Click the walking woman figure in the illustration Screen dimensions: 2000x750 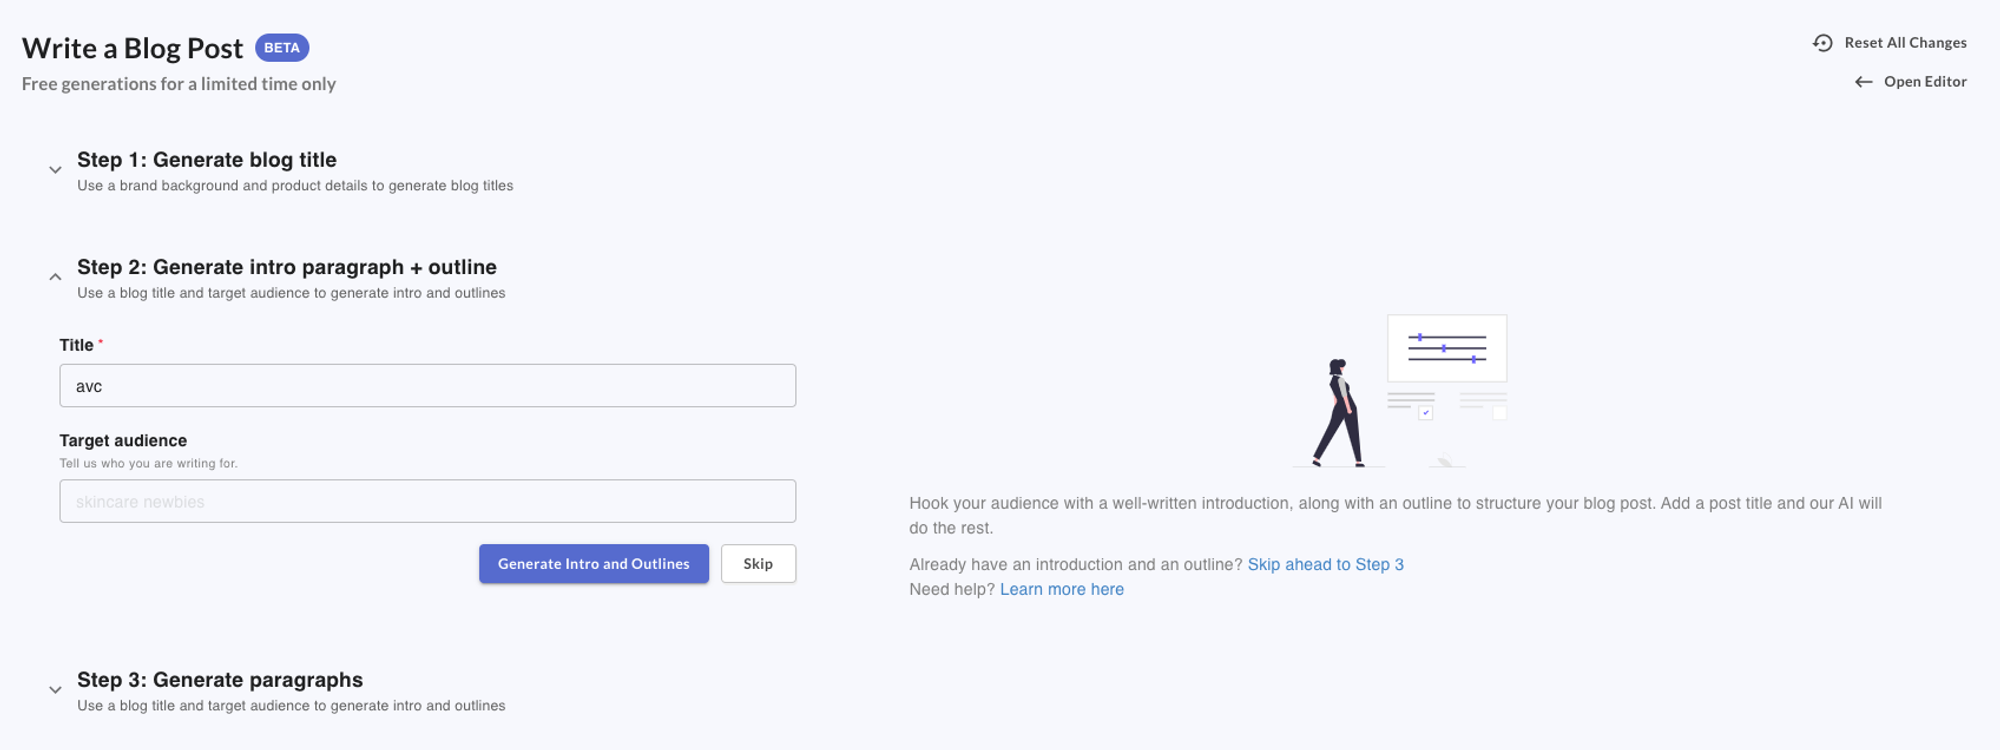(x=1338, y=412)
